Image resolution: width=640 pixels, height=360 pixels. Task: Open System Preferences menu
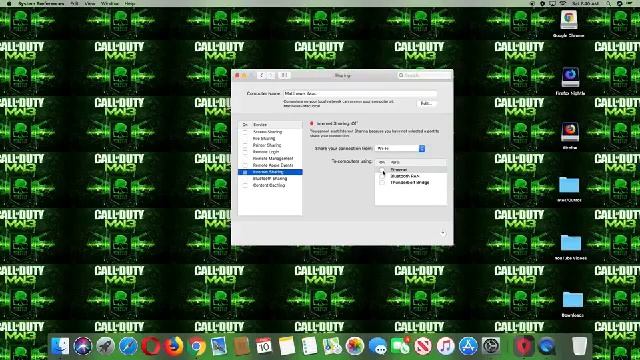pos(41,3)
